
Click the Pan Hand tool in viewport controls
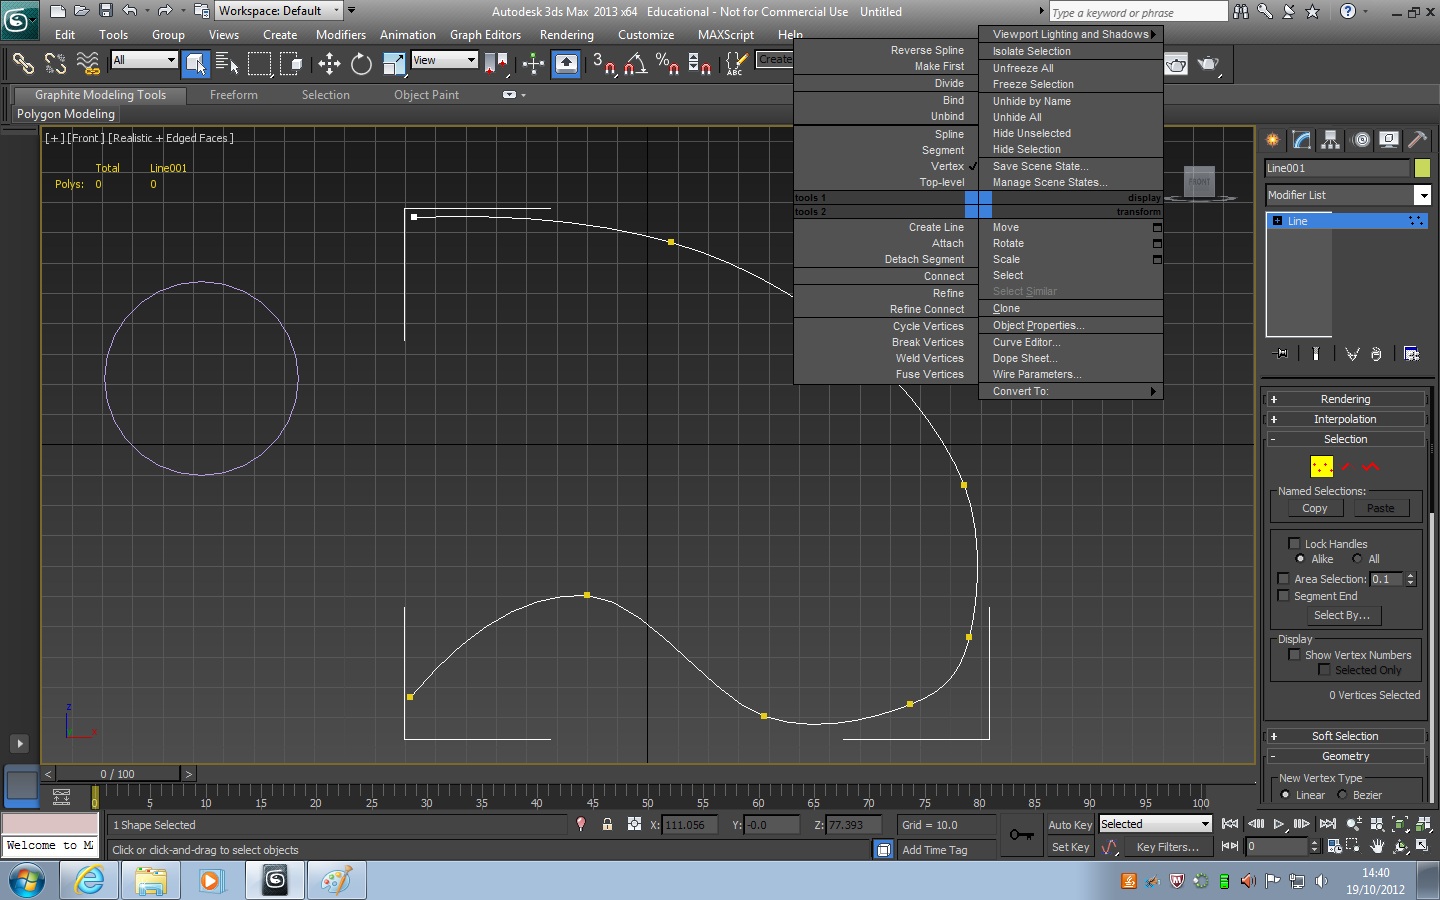click(x=1377, y=846)
